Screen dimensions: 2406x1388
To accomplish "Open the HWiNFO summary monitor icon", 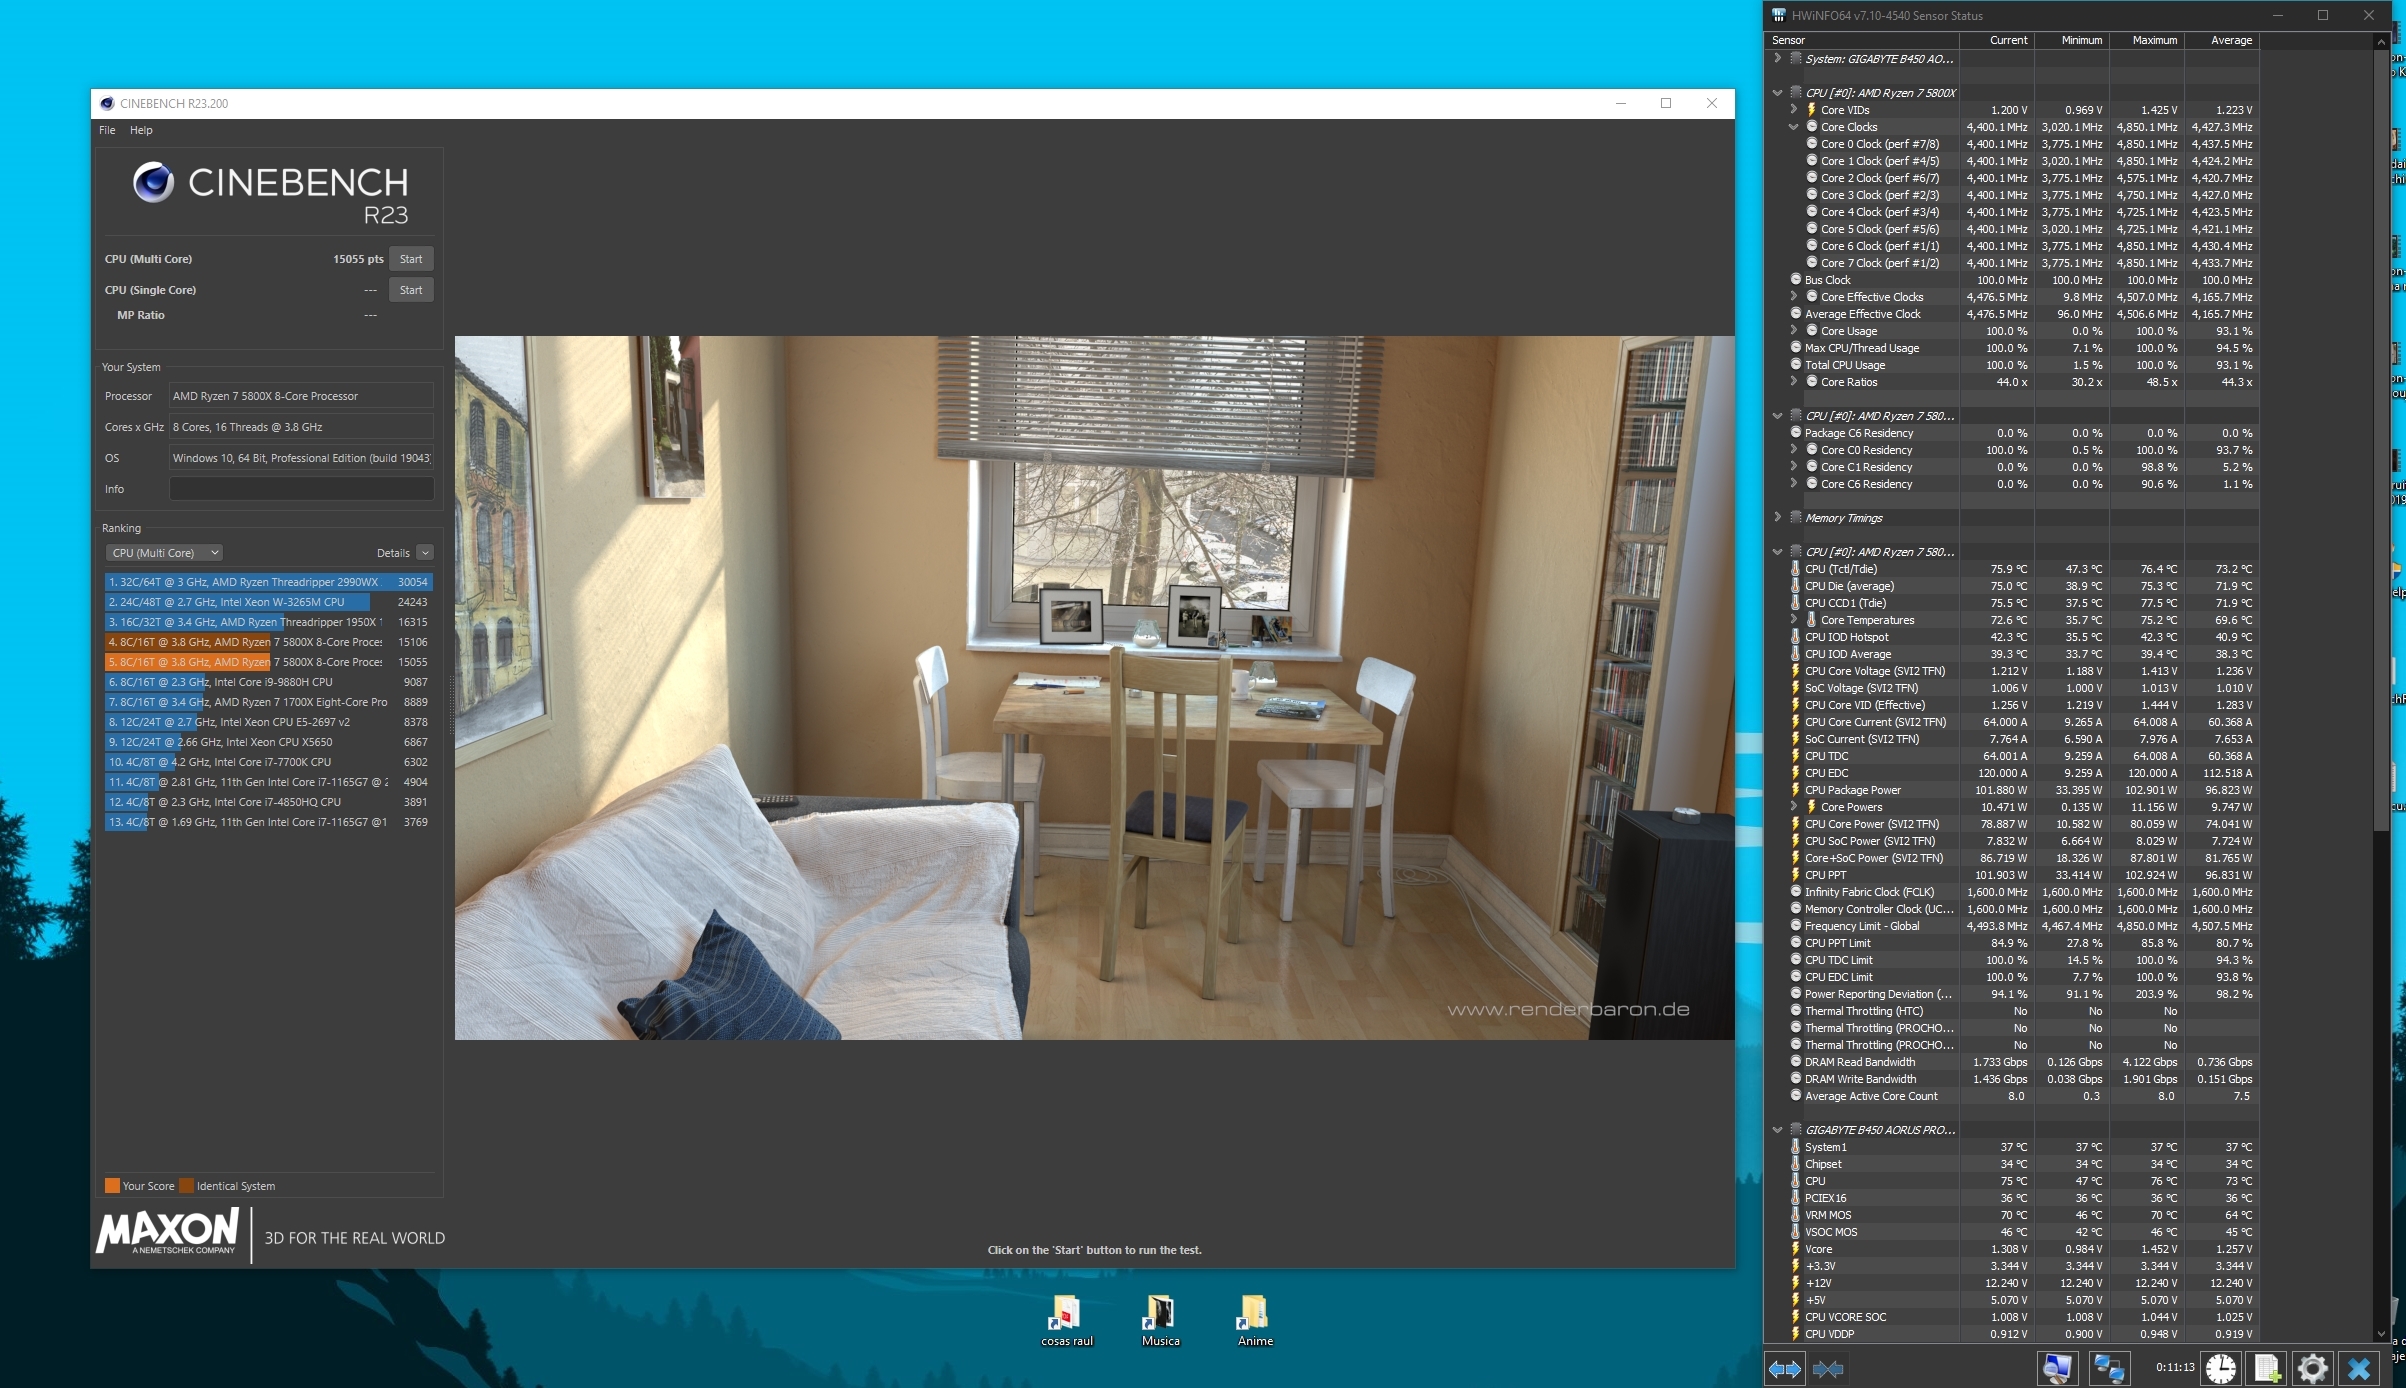I will (x=2057, y=1368).
